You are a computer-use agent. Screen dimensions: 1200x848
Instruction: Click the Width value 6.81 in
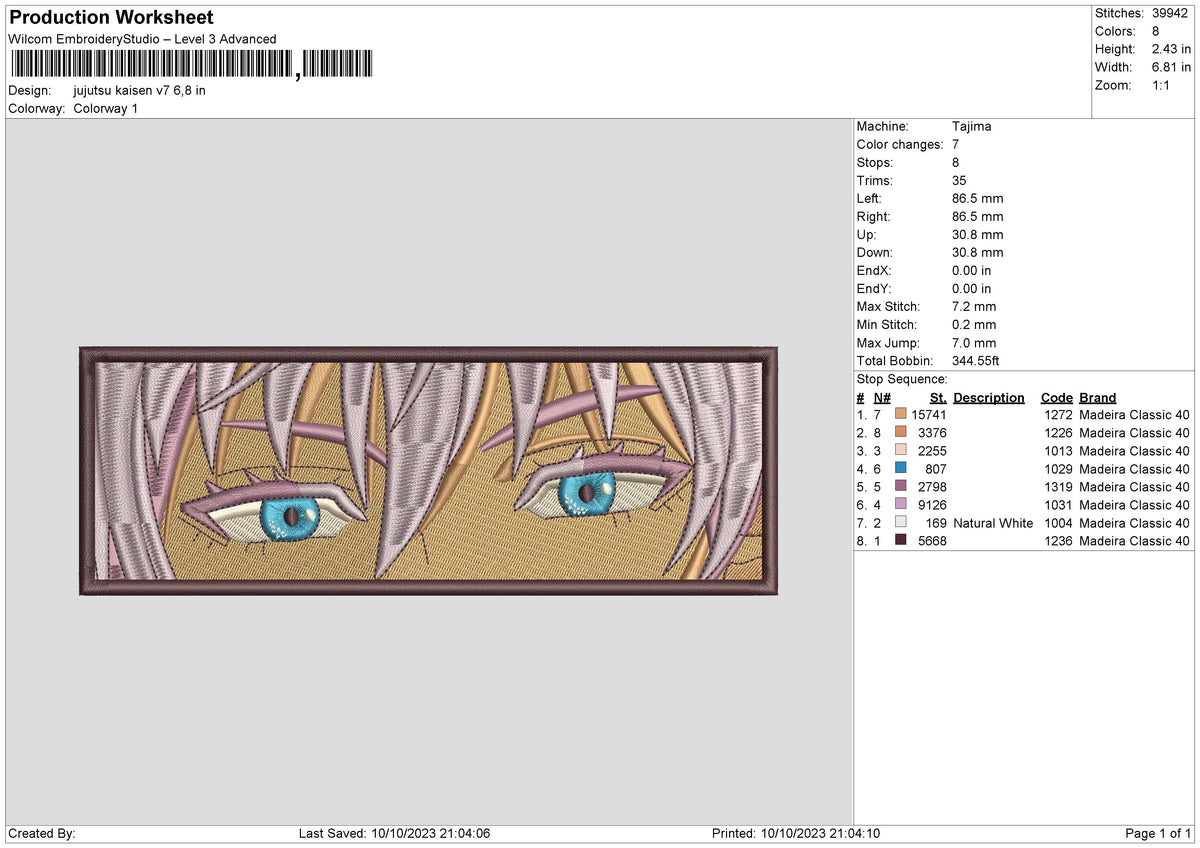point(1172,67)
